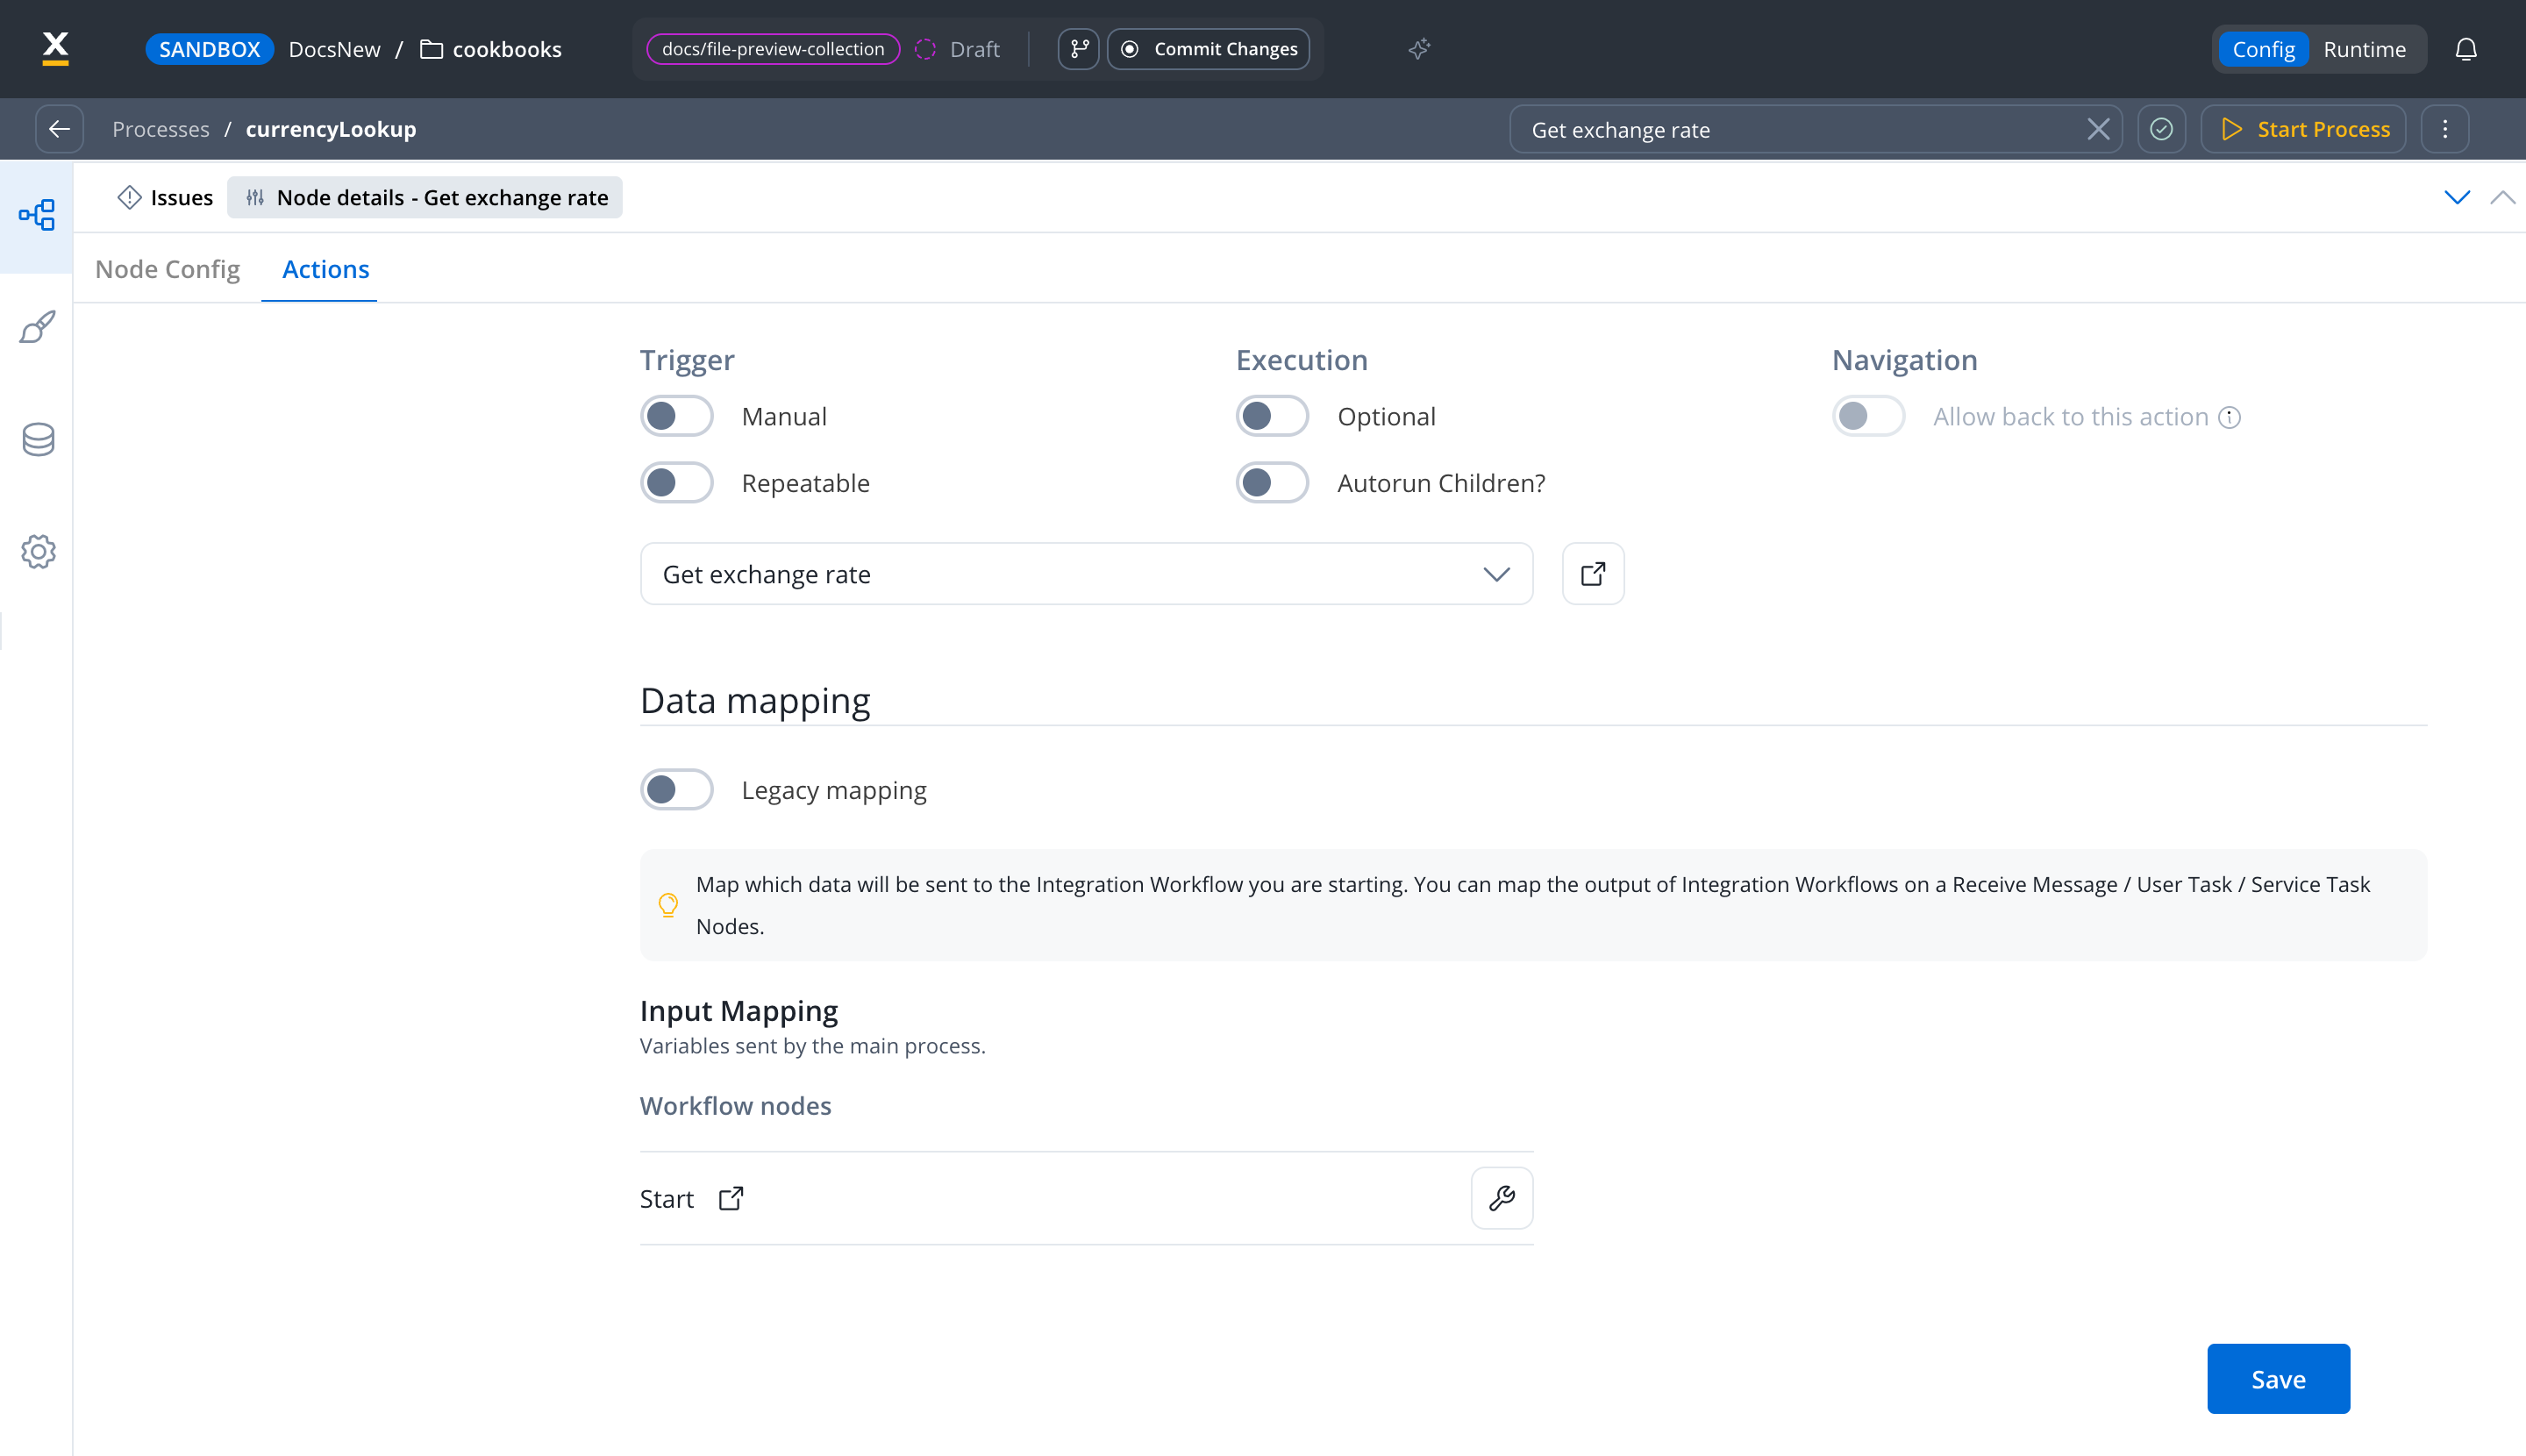This screenshot has width=2526, height=1456.
Task: Open the UI designer brush icon
Action: (x=38, y=327)
